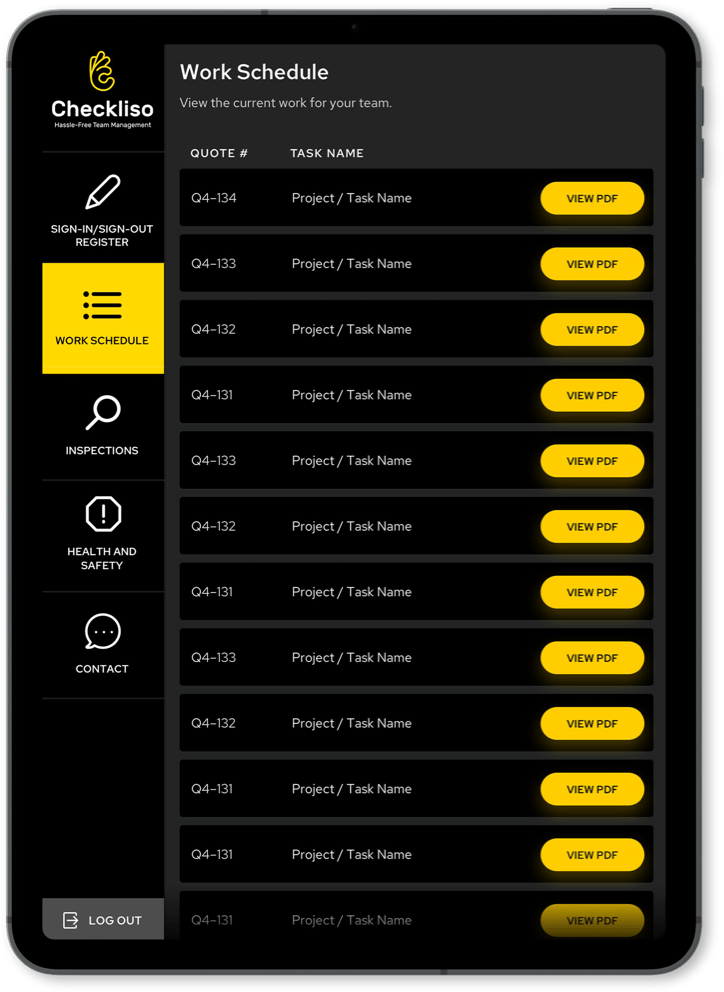Click the QUOTE # column header
Viewport: 724px width, 992px height.
tap(219, 153)
